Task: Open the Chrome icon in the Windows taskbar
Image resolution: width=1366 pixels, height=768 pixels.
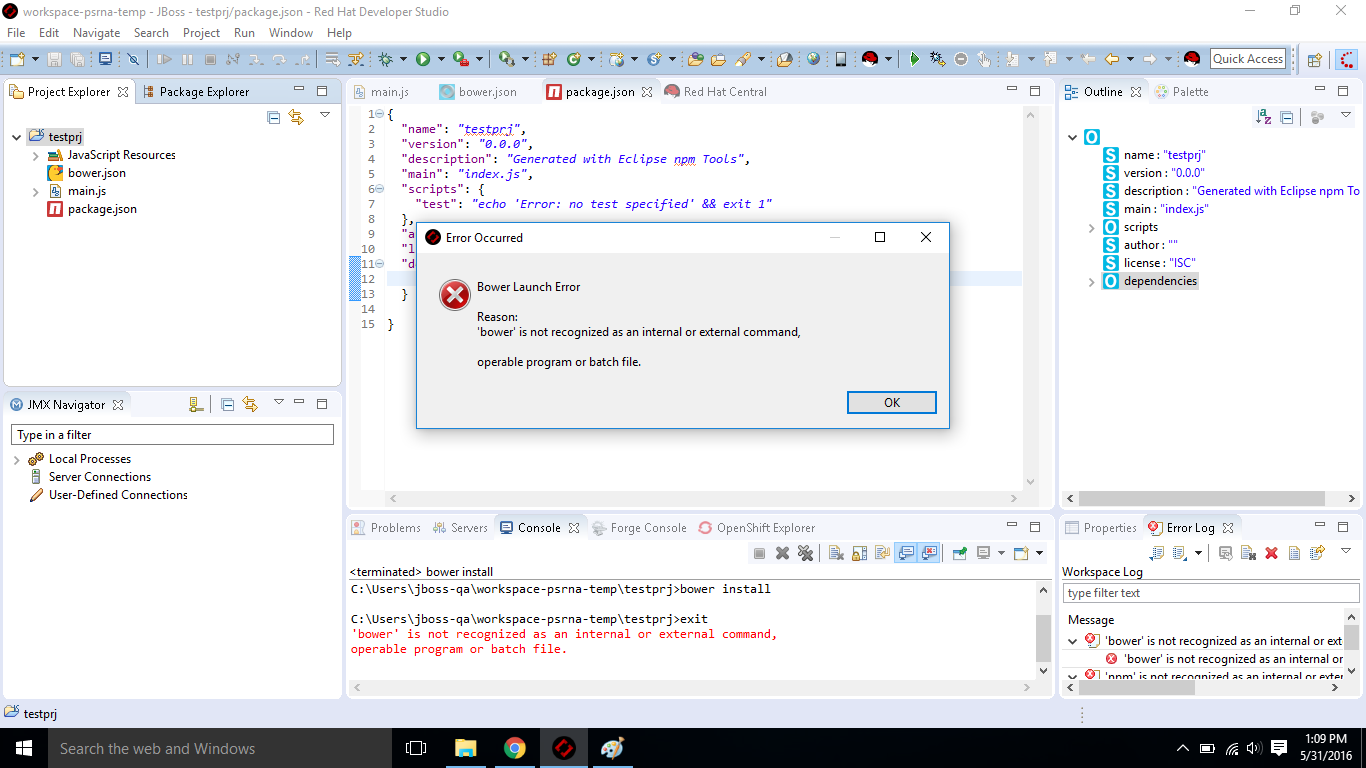Action: tap(515, 748)
